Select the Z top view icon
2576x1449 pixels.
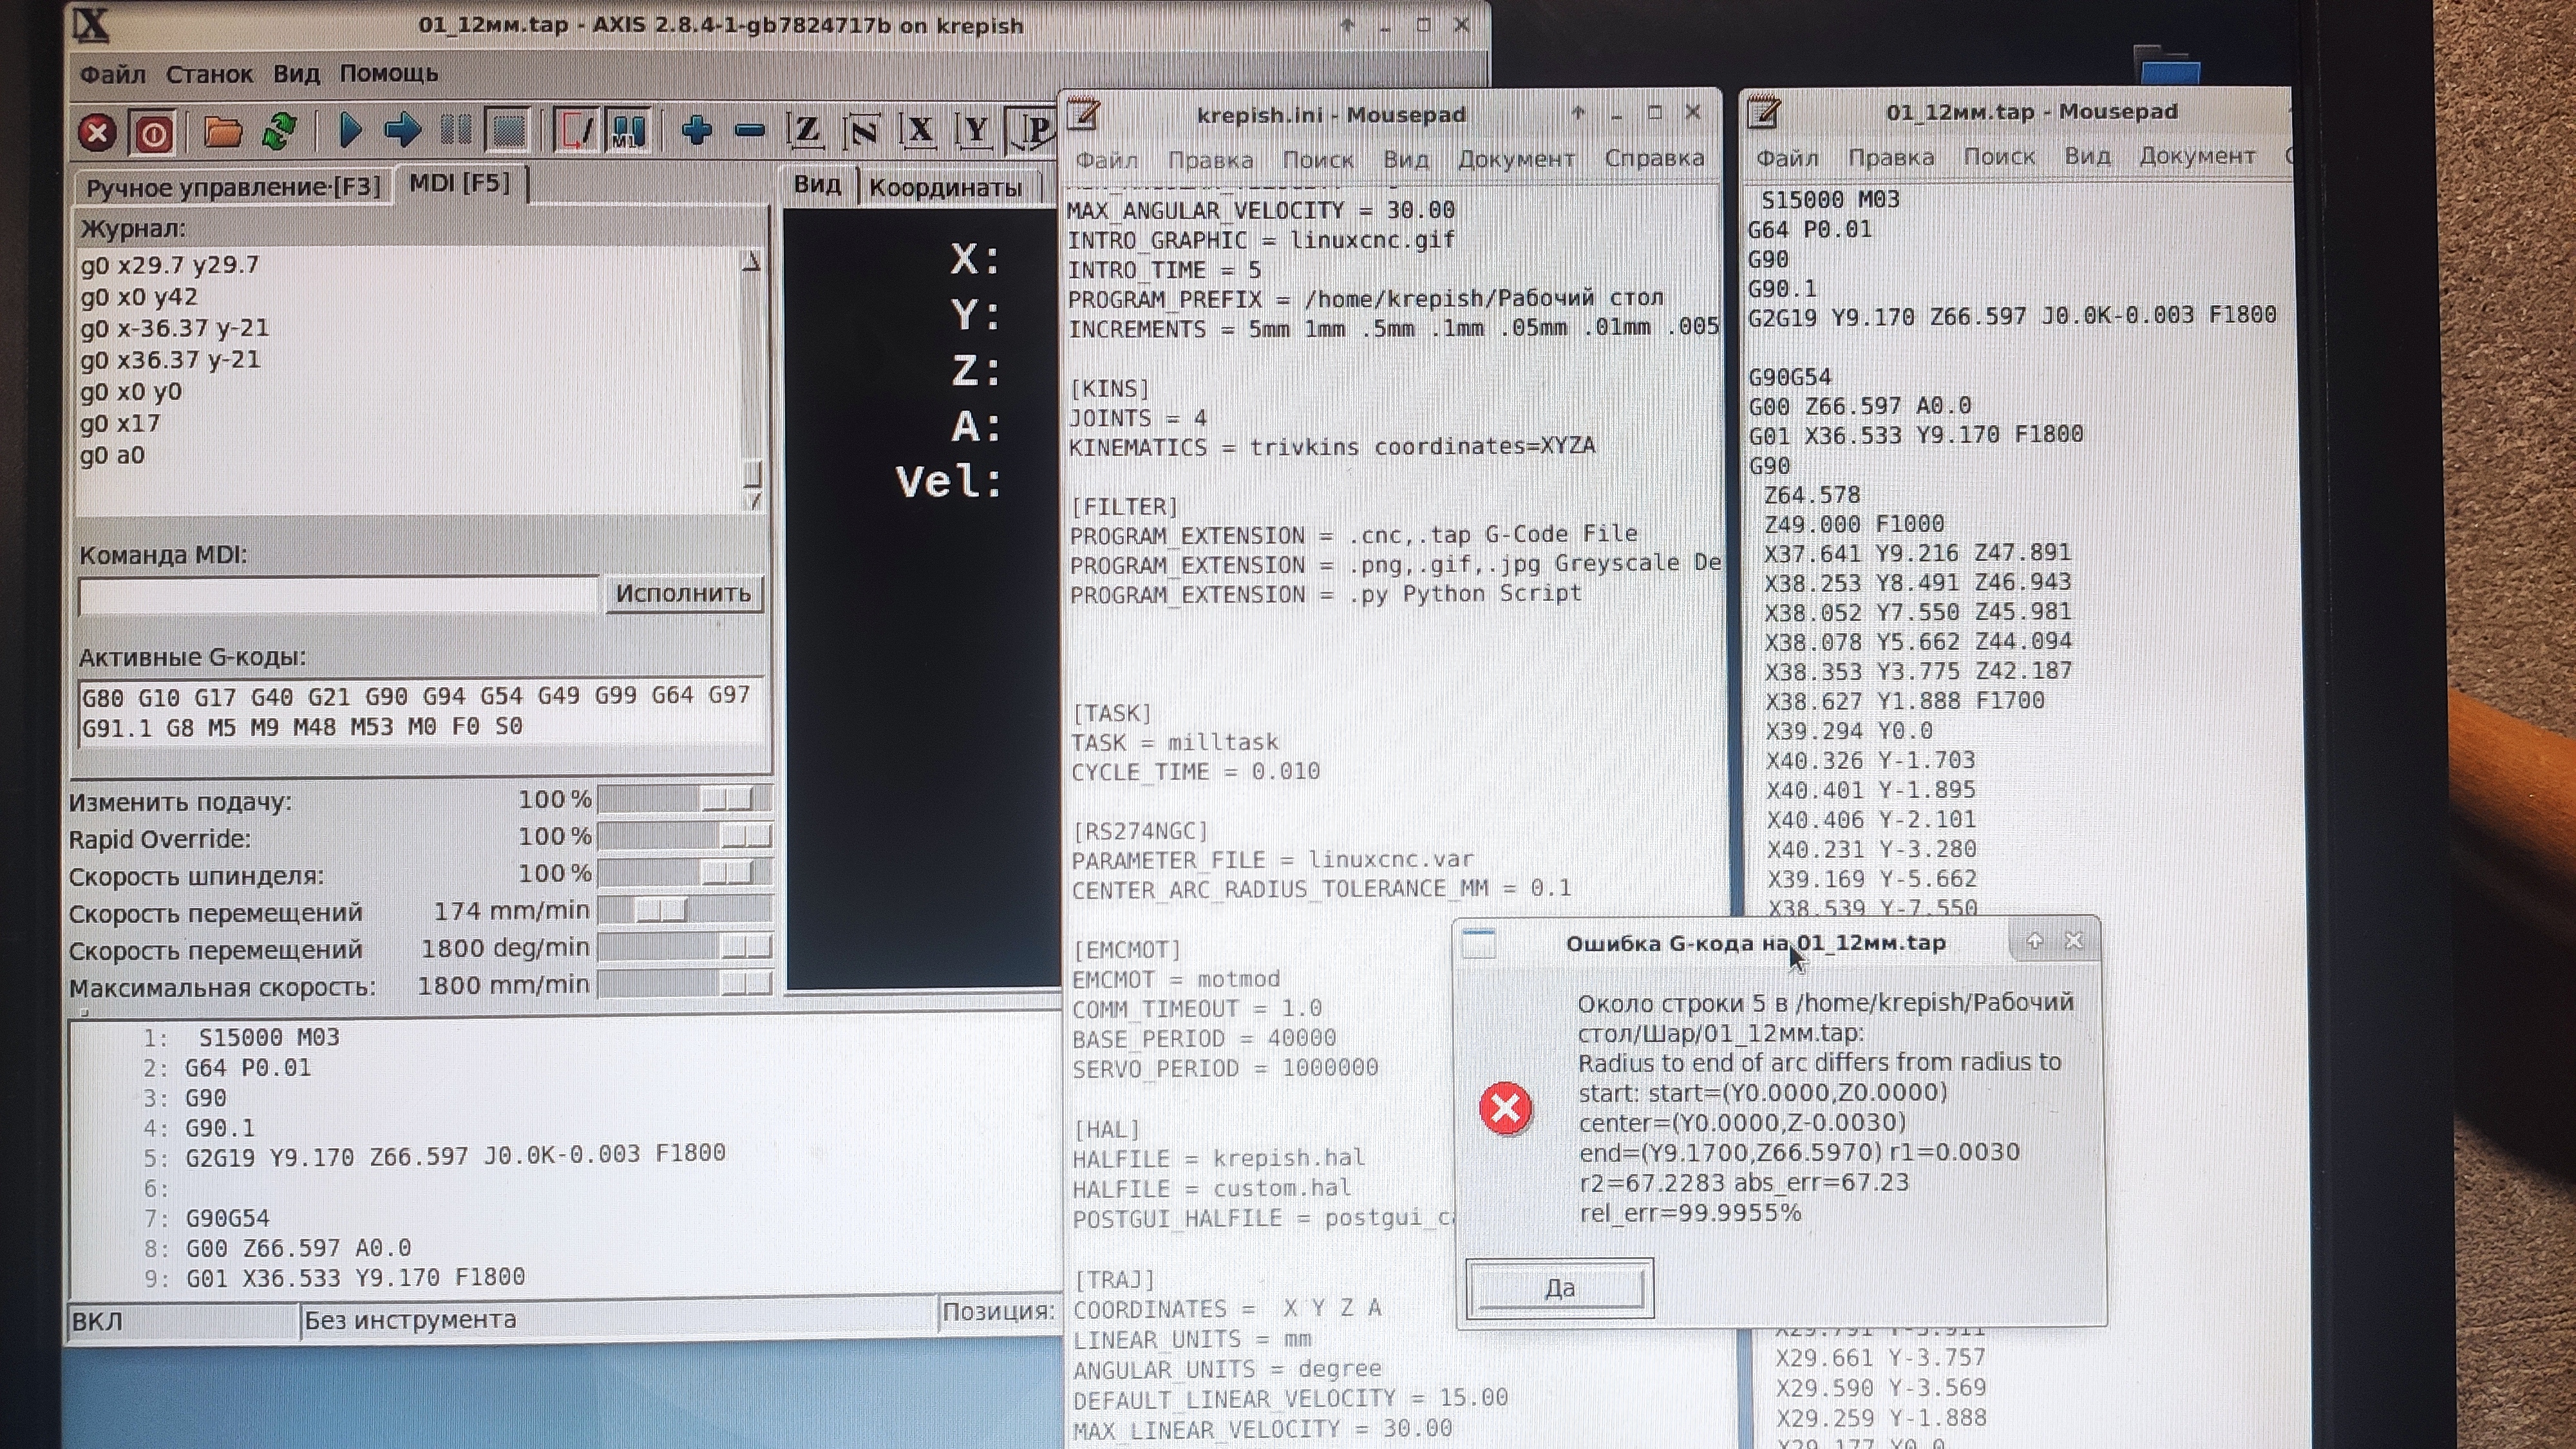pyautogui.click(x=806, y=130)
